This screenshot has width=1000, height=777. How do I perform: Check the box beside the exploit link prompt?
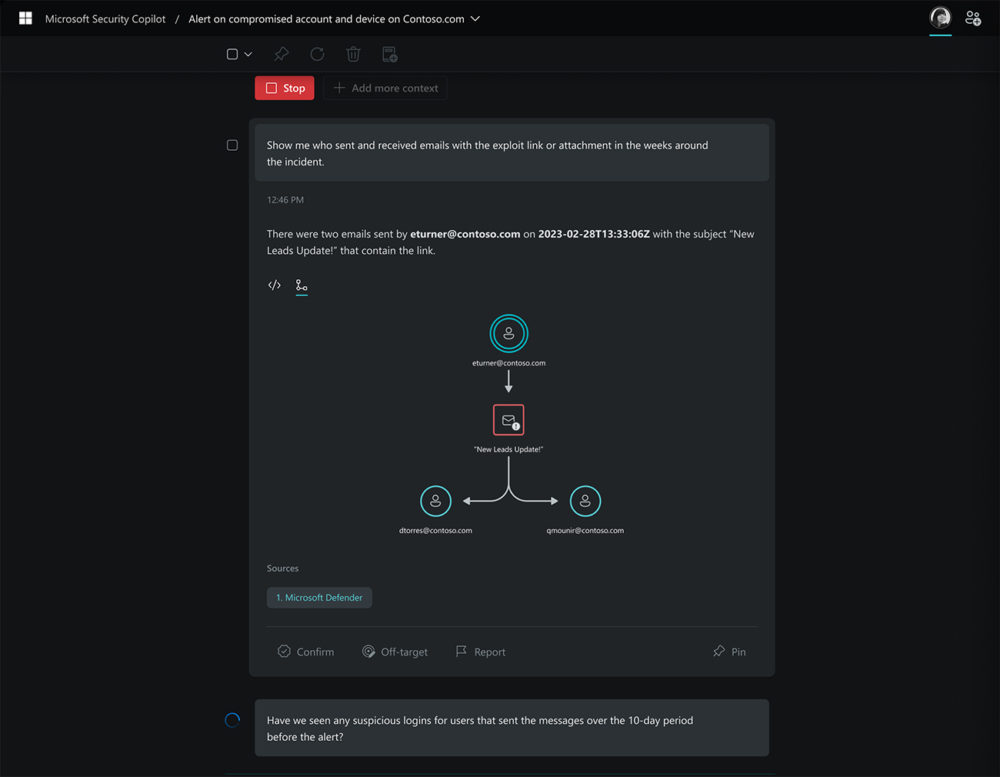(x=232, y=145)
